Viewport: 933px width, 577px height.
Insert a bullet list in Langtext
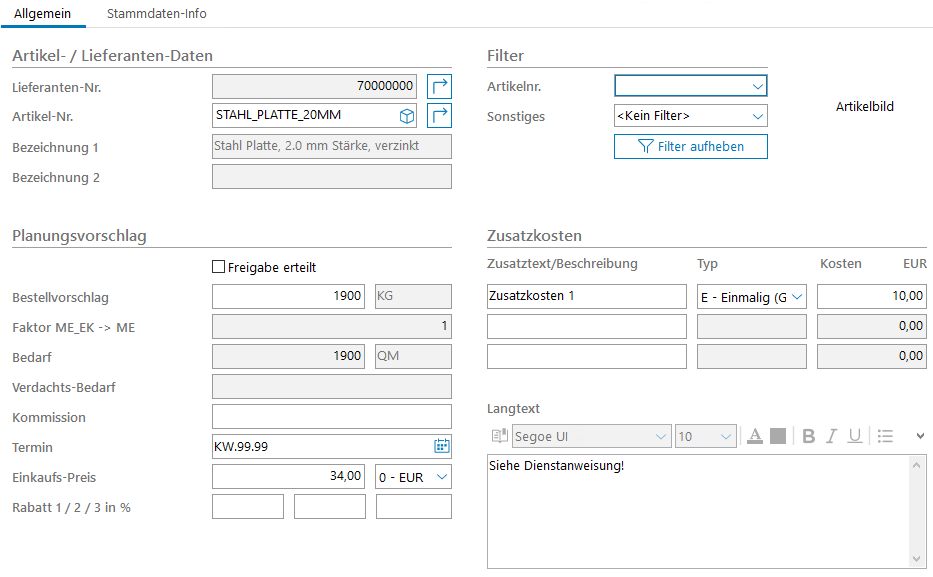coord(885,436)
